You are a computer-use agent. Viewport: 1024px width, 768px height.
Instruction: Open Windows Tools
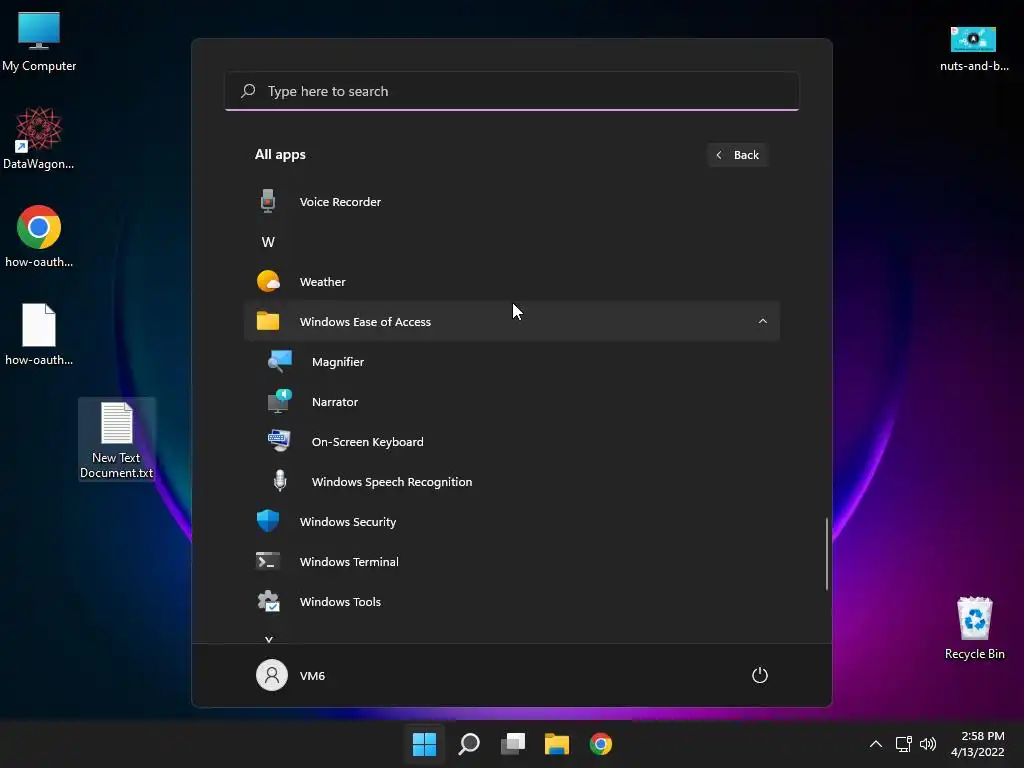tap(511, 601)
